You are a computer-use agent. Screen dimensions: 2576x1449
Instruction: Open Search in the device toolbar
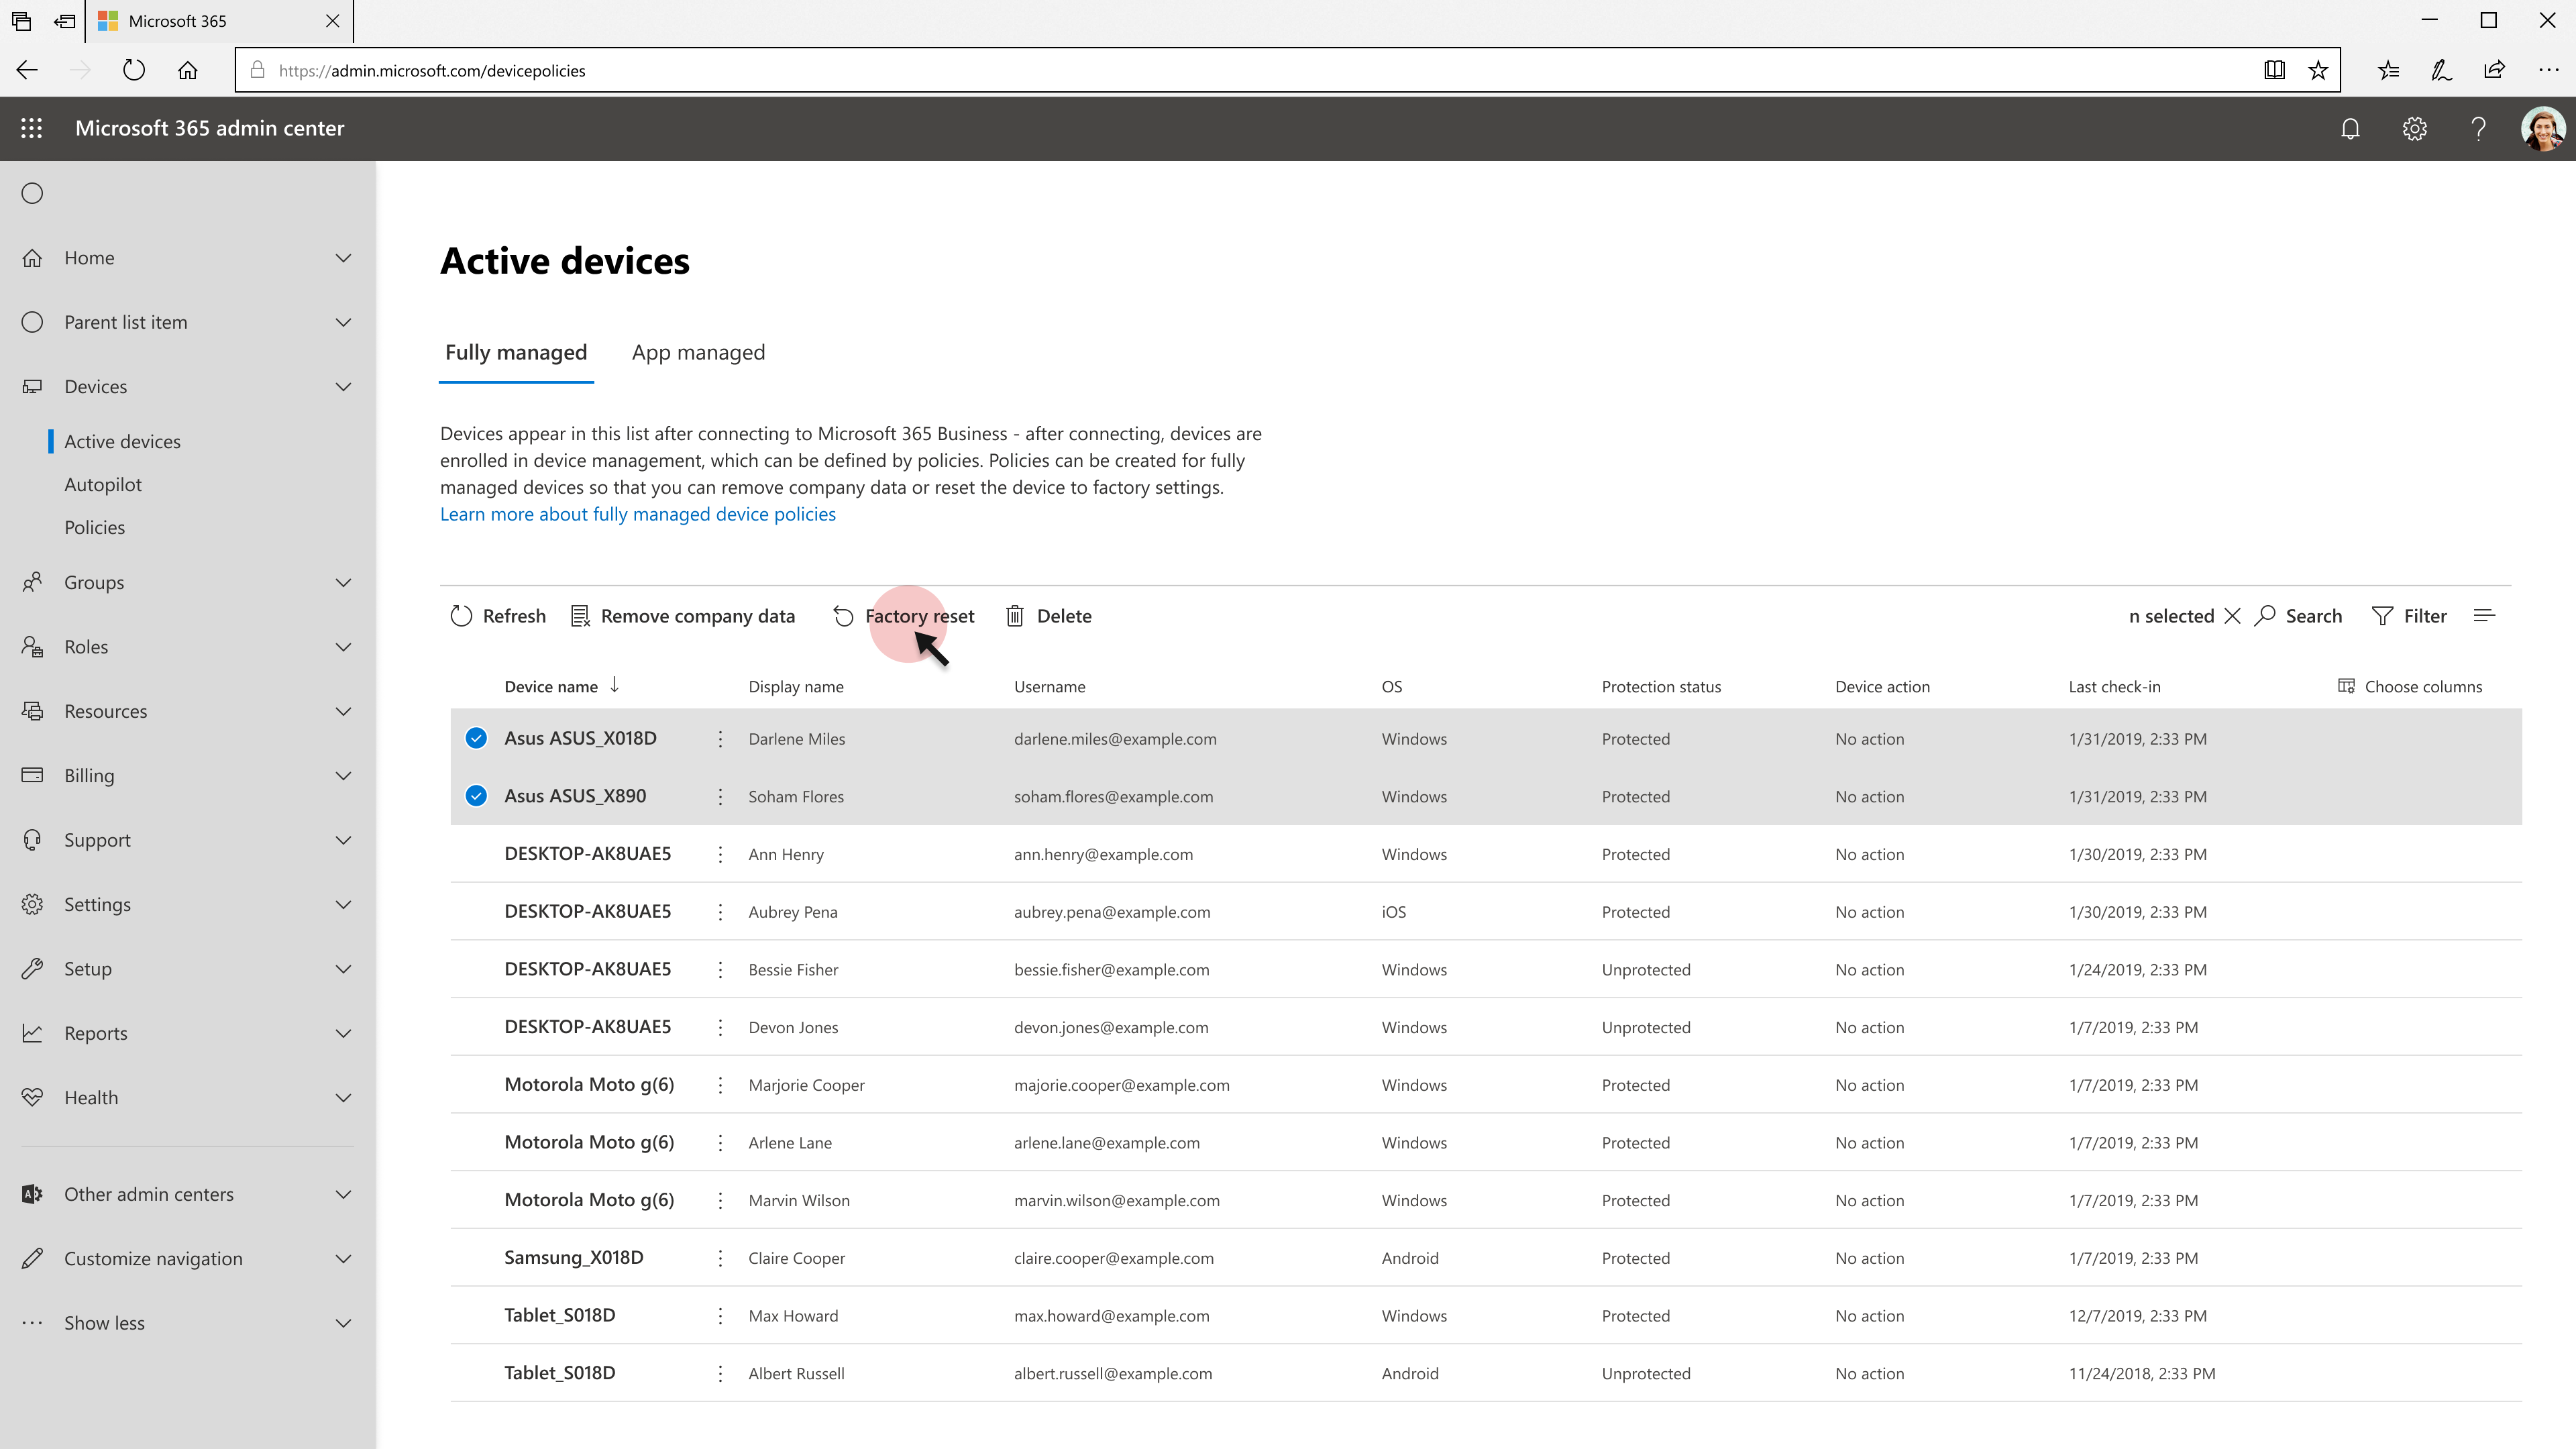pos(2299,616)
